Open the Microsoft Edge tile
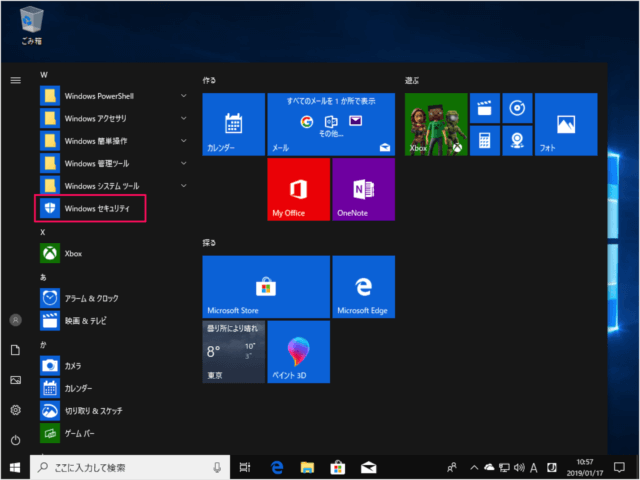 coord(364,286)
